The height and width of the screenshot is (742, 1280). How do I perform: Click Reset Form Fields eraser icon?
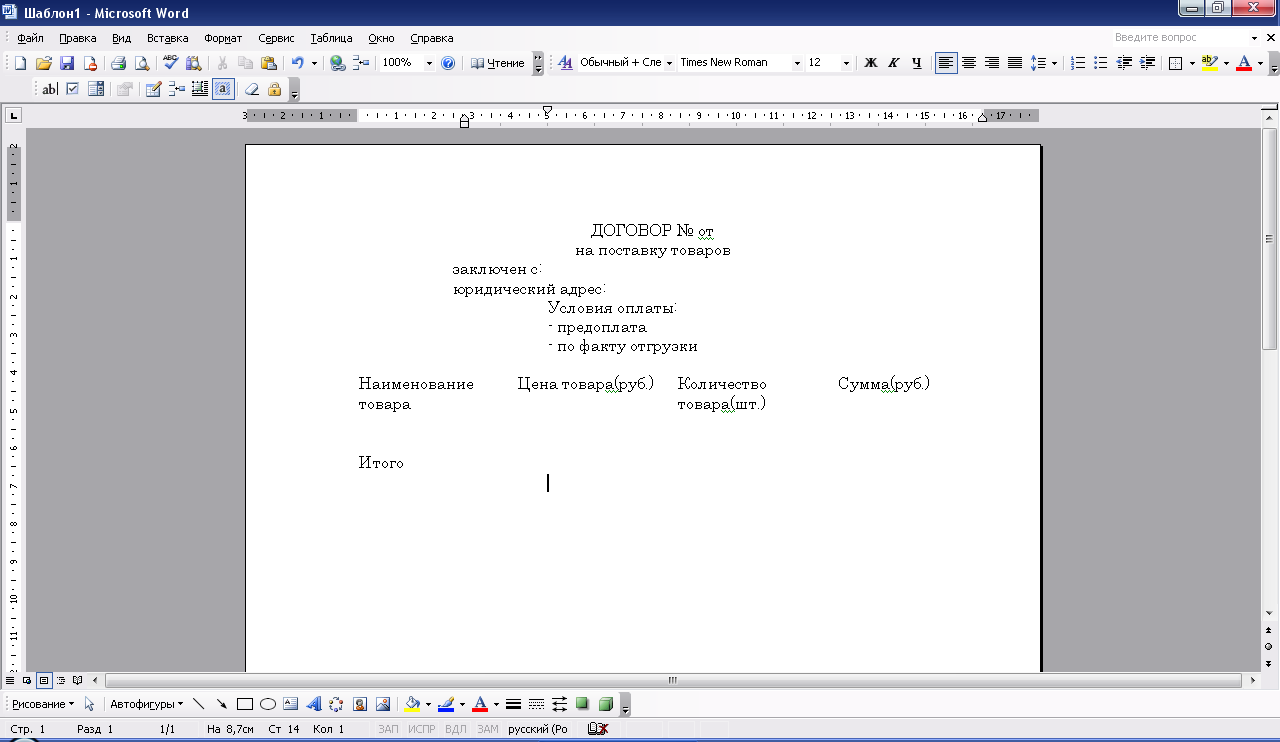coord(252,89)
